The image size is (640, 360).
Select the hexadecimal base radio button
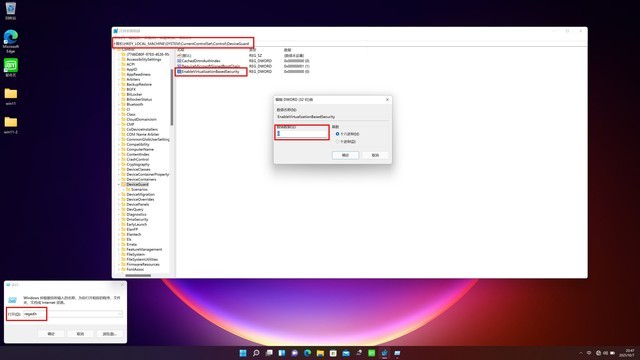click(338, 134)
